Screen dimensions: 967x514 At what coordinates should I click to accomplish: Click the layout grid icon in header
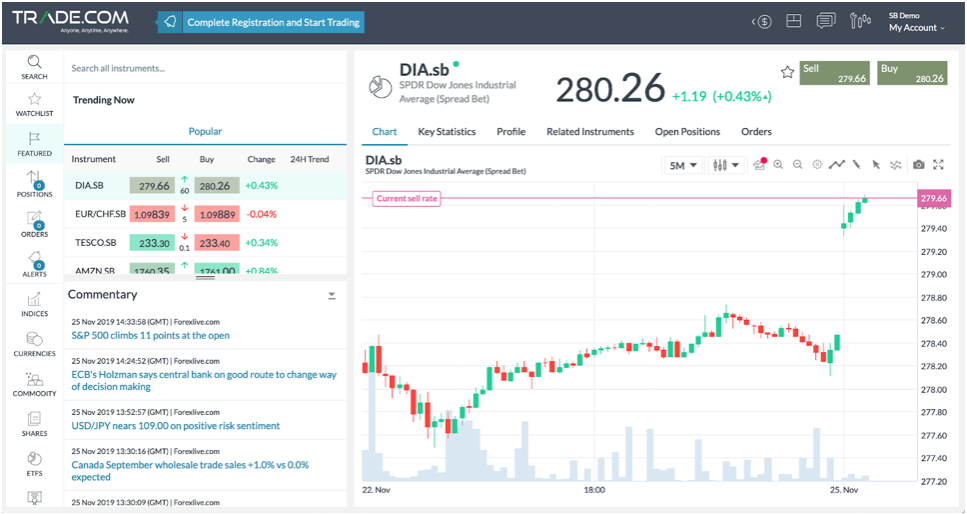click(794, 21)
